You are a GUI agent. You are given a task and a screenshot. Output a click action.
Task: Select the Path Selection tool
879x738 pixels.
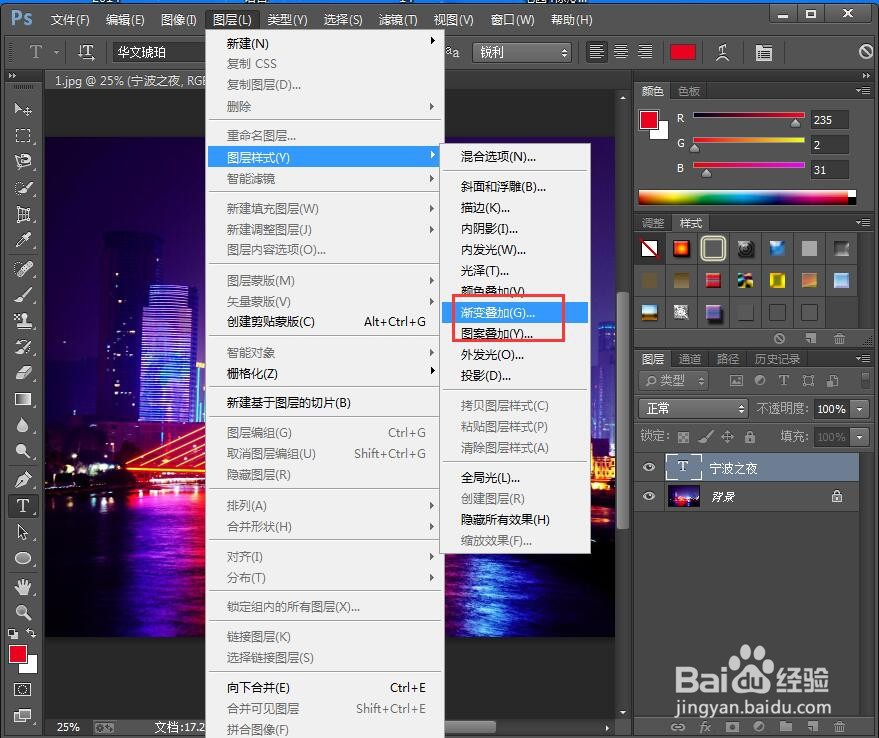tap(22, 532)
